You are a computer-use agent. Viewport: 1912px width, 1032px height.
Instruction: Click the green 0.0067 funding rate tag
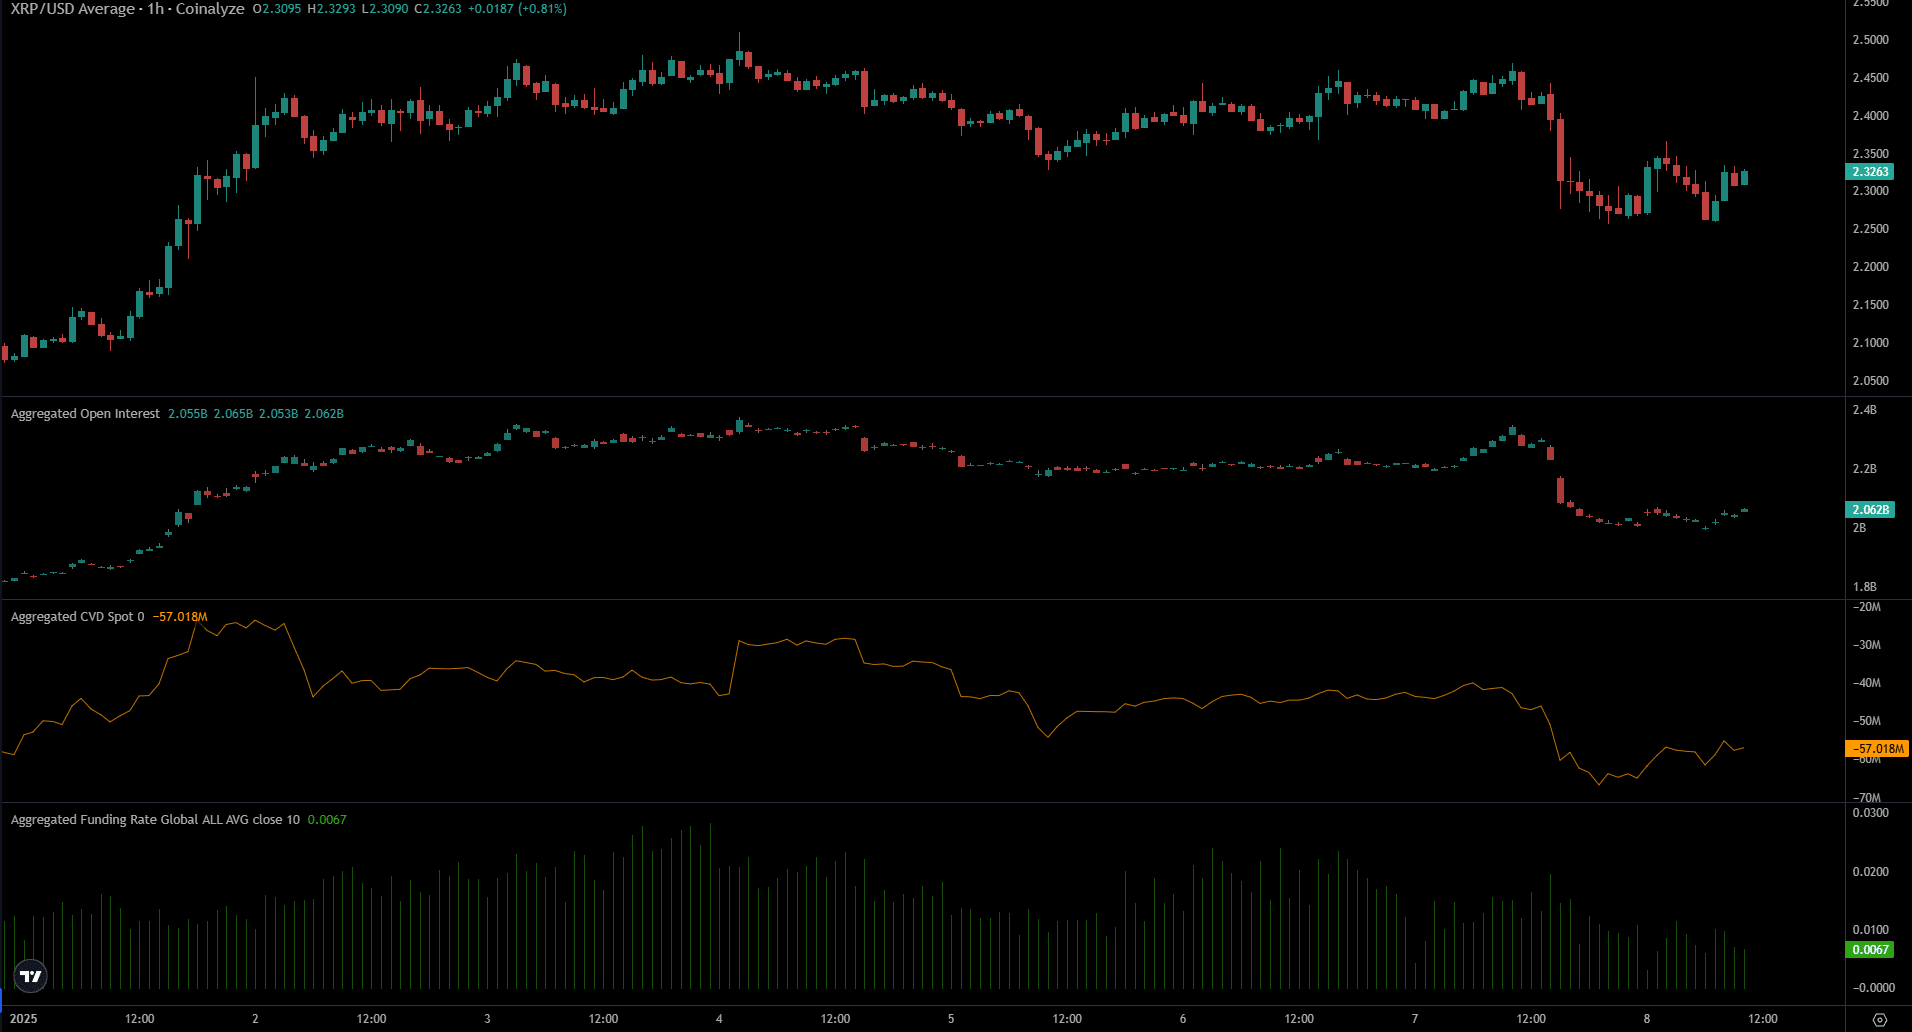coord(1869,950)
